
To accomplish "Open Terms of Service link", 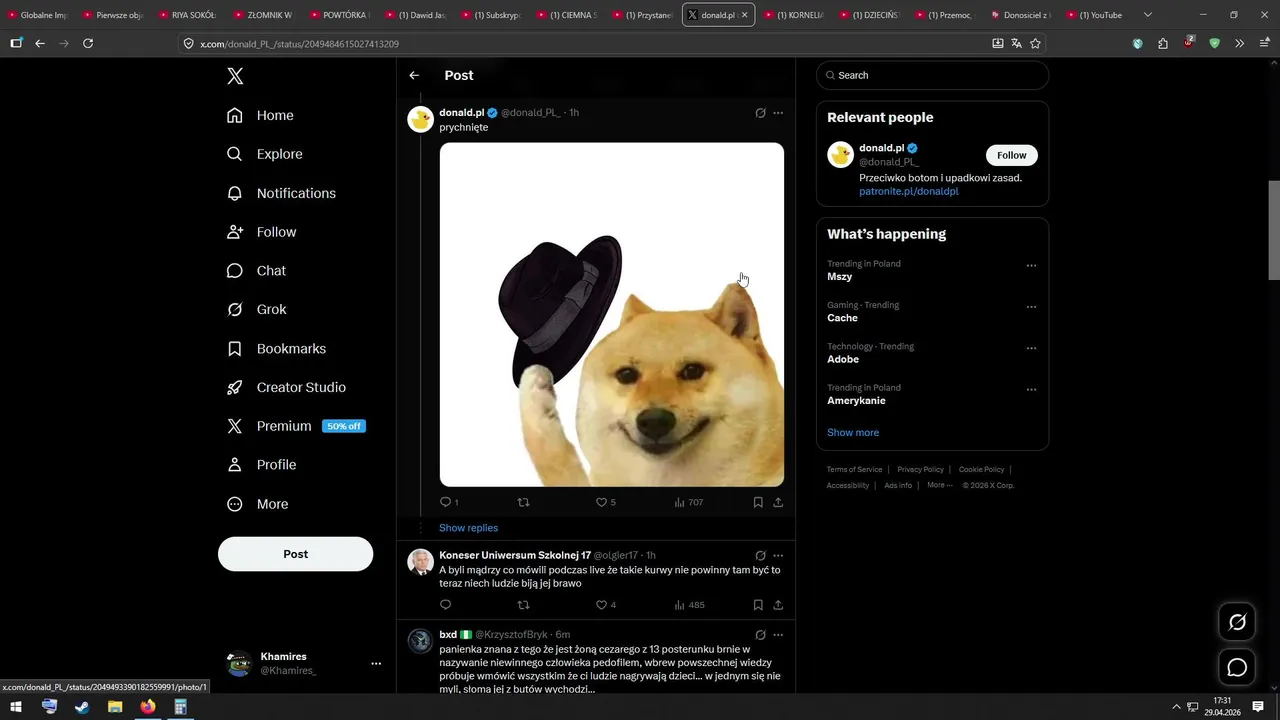I will point(854,469).
